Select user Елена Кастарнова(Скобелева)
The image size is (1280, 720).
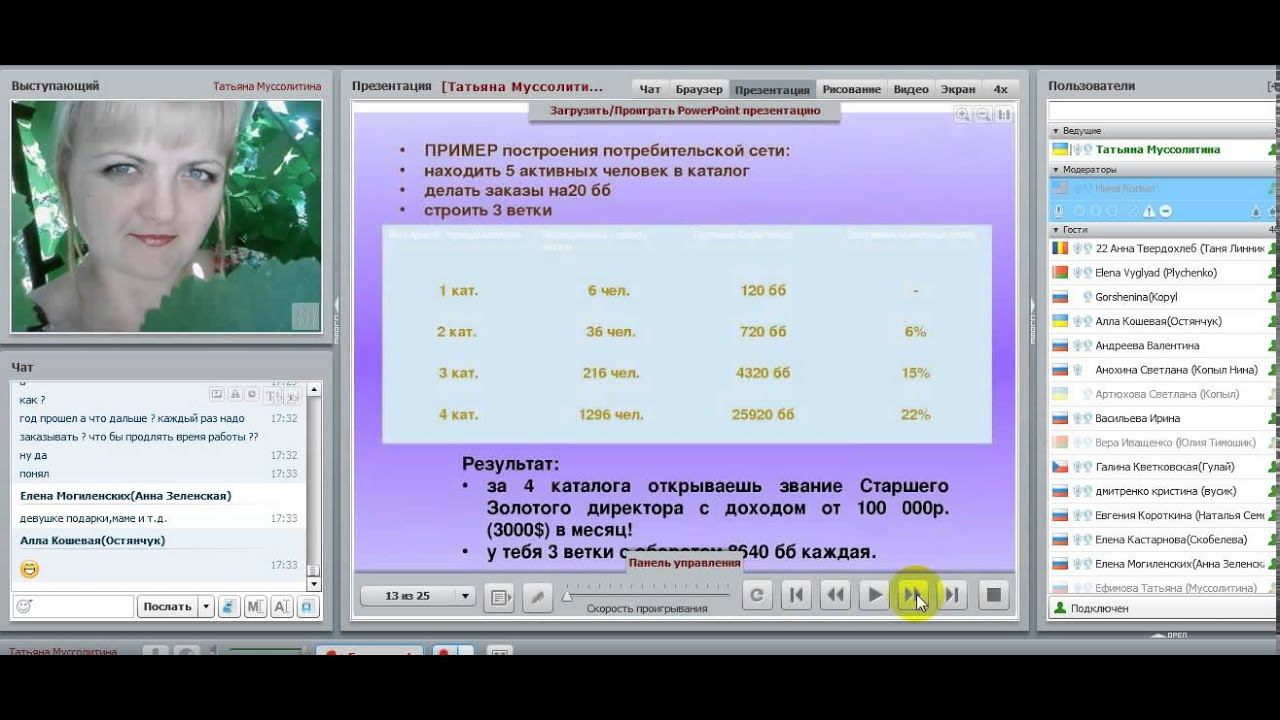[x=1171, y=539]
